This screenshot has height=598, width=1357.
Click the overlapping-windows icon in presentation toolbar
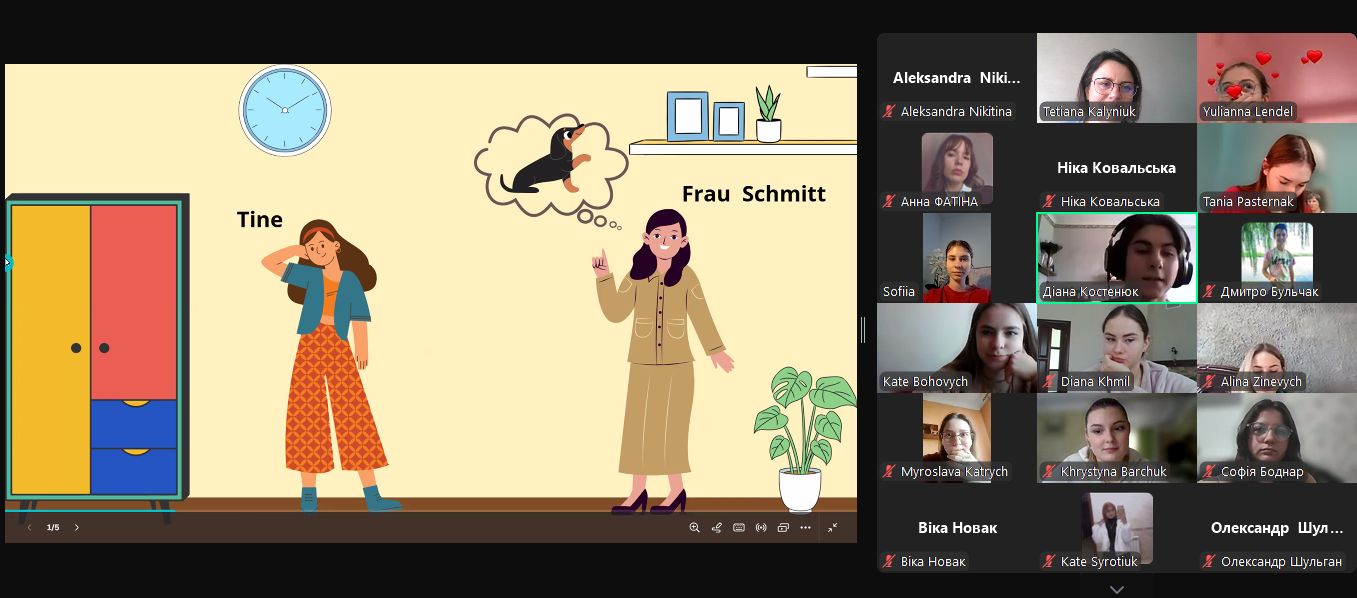783,527
